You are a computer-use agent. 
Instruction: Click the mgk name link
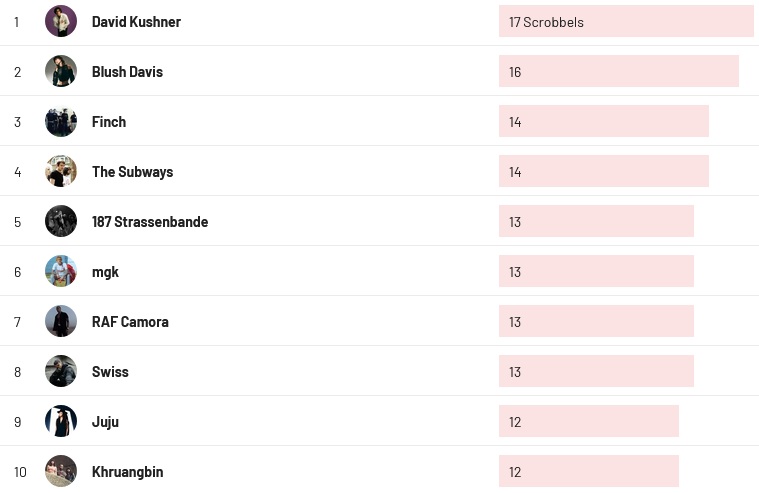point(105,272)
